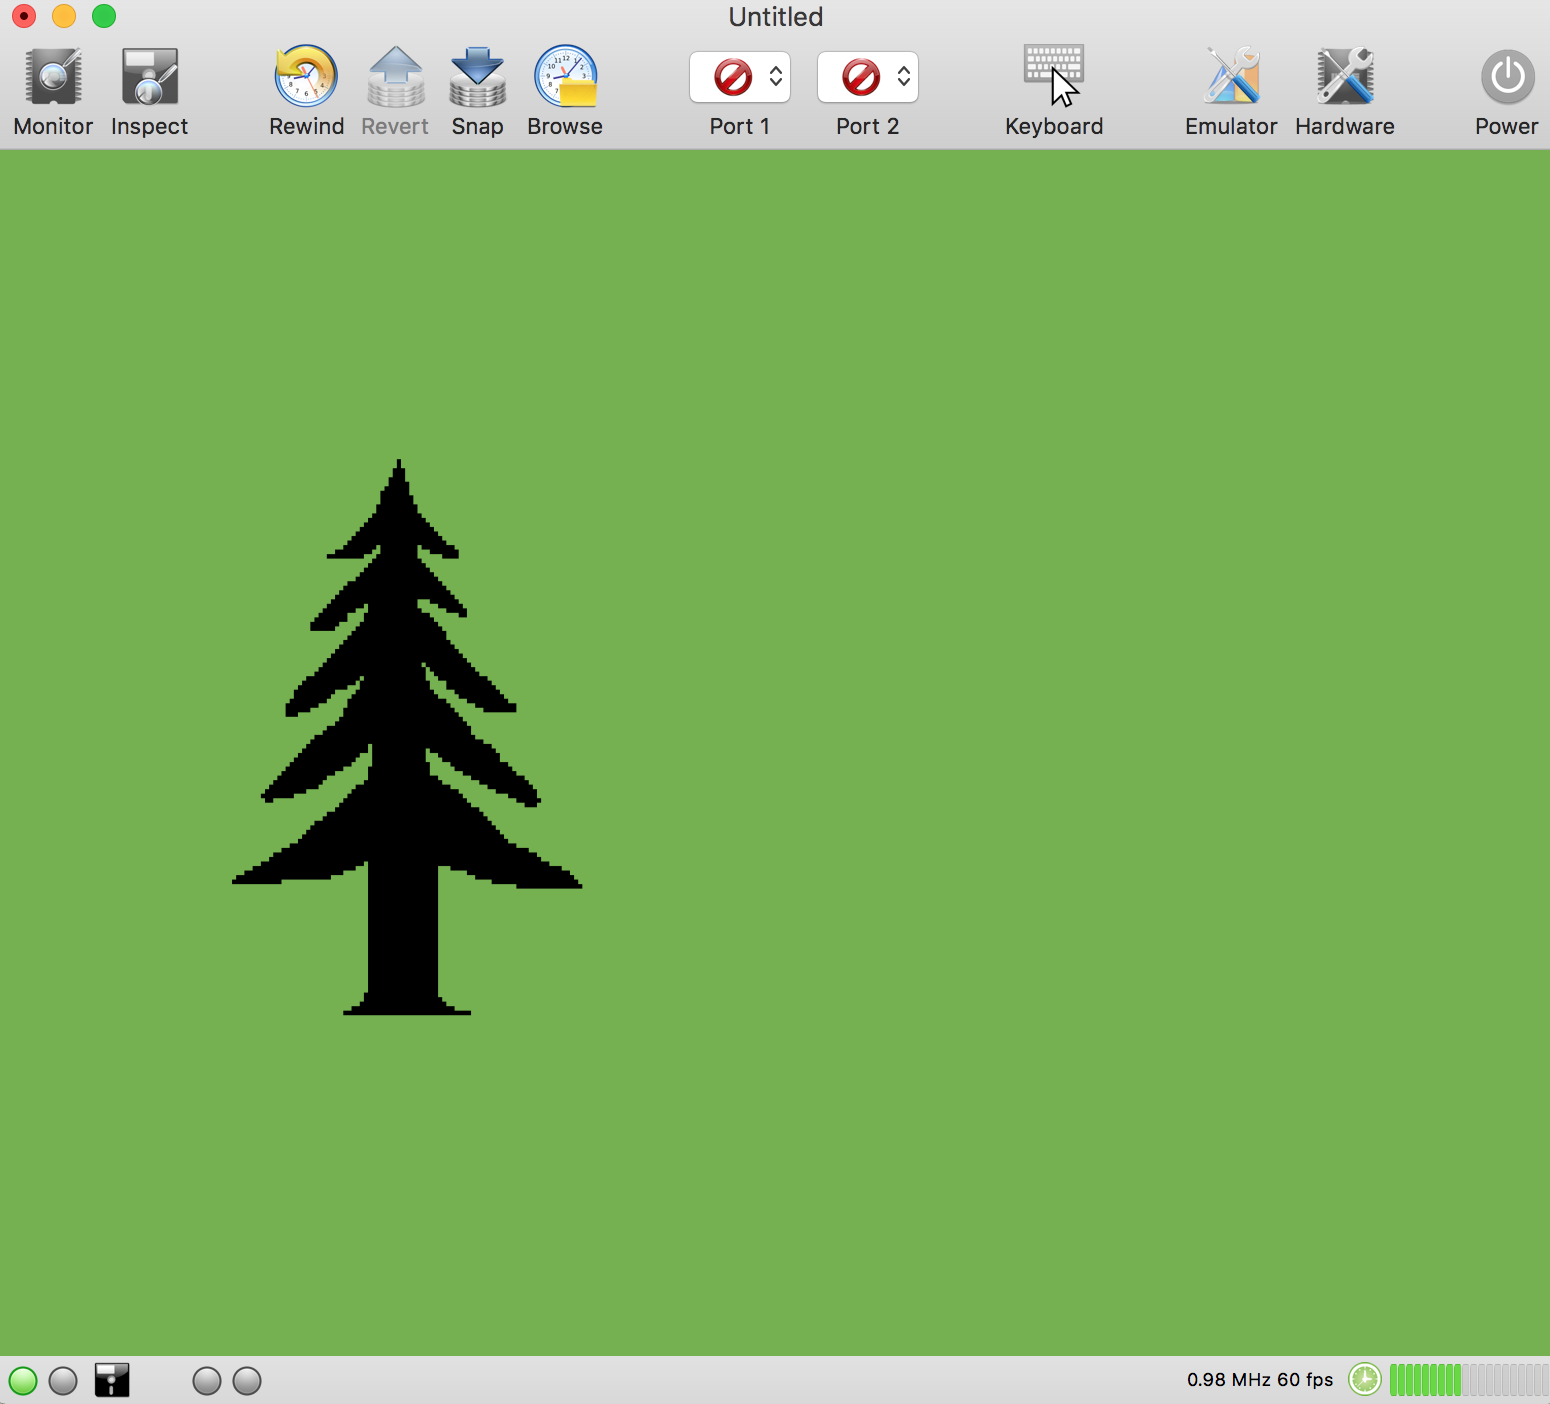Click the rightmost gray drive LED
This screenshot has width=1550, height=1404.
tap(247, 1381)
